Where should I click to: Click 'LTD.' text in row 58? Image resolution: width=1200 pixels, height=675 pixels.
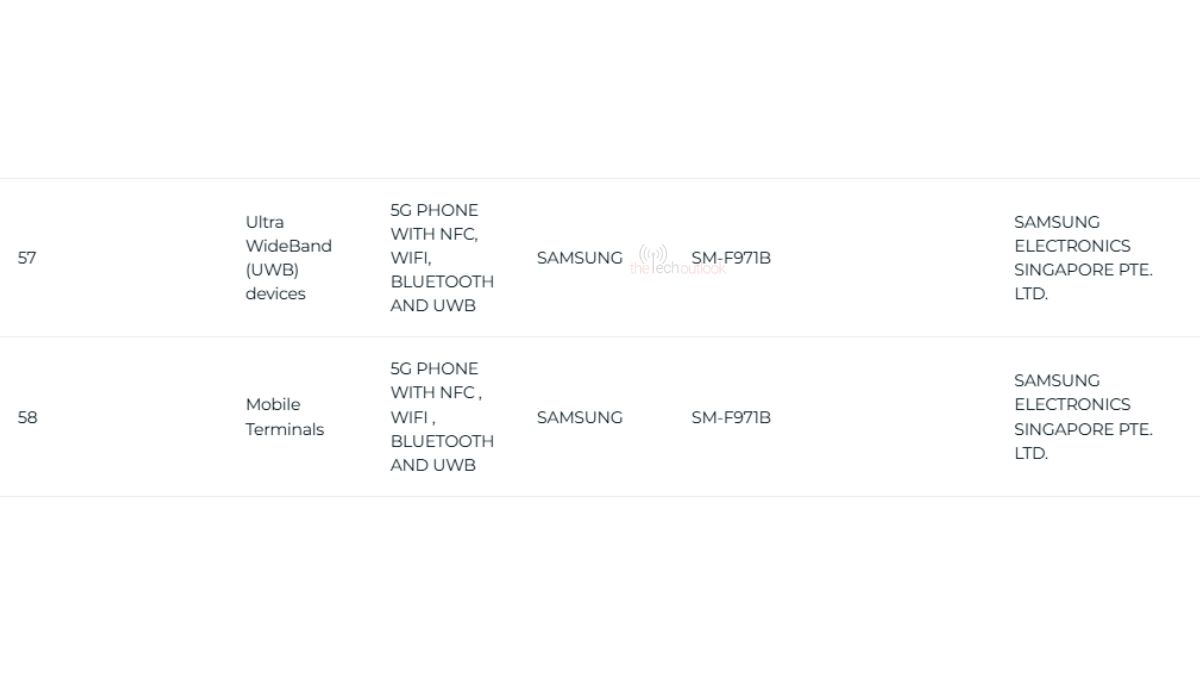click(x=1031, y=453)
